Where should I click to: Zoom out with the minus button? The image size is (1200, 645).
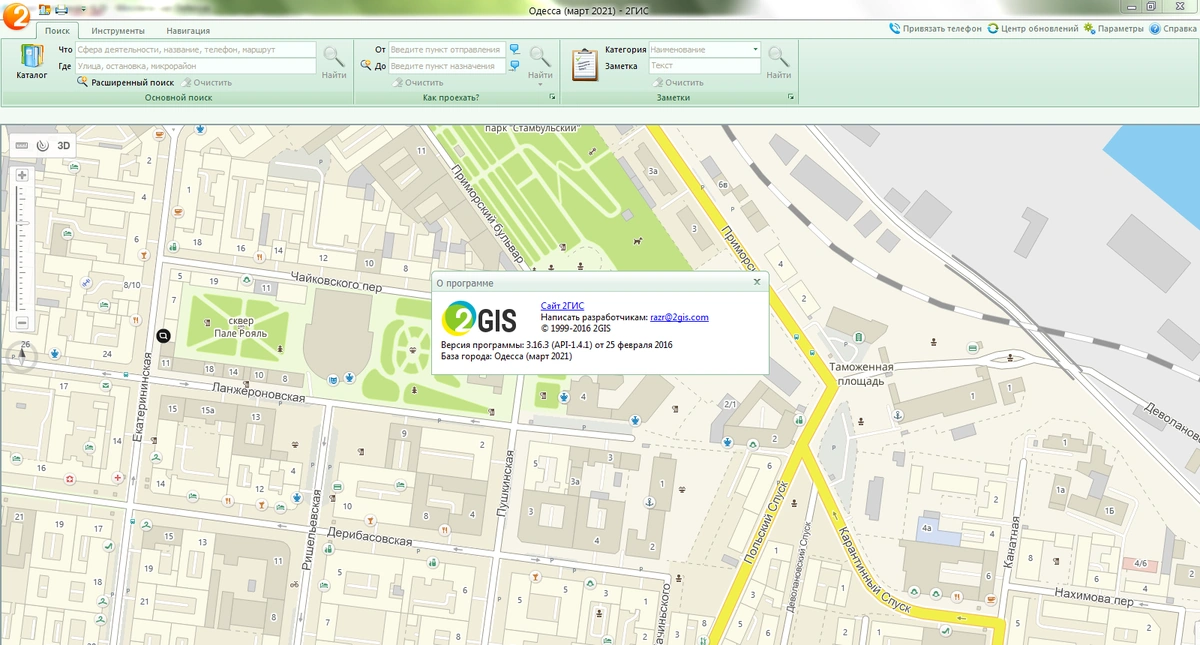tap(22, 323)
